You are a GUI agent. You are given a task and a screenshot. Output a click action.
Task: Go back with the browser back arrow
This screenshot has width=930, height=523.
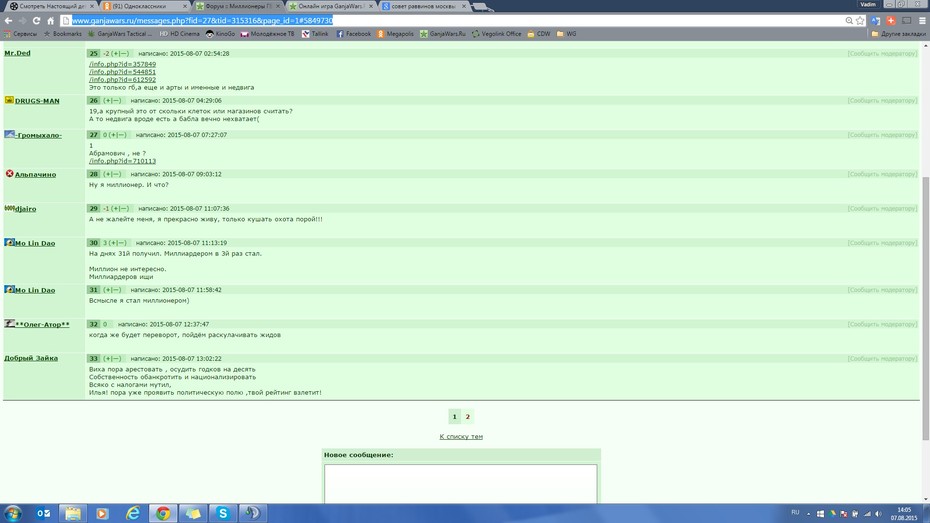pos(8,21)
